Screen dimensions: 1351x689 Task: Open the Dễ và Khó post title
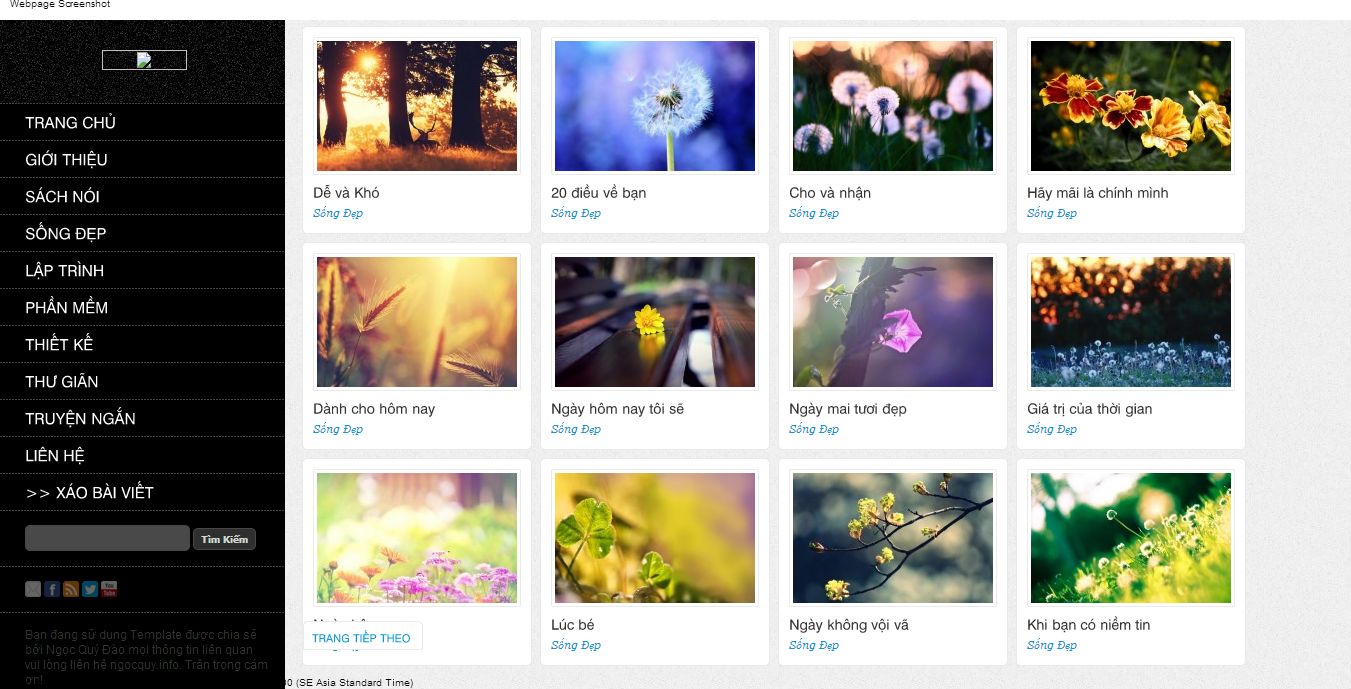(346, 193)
